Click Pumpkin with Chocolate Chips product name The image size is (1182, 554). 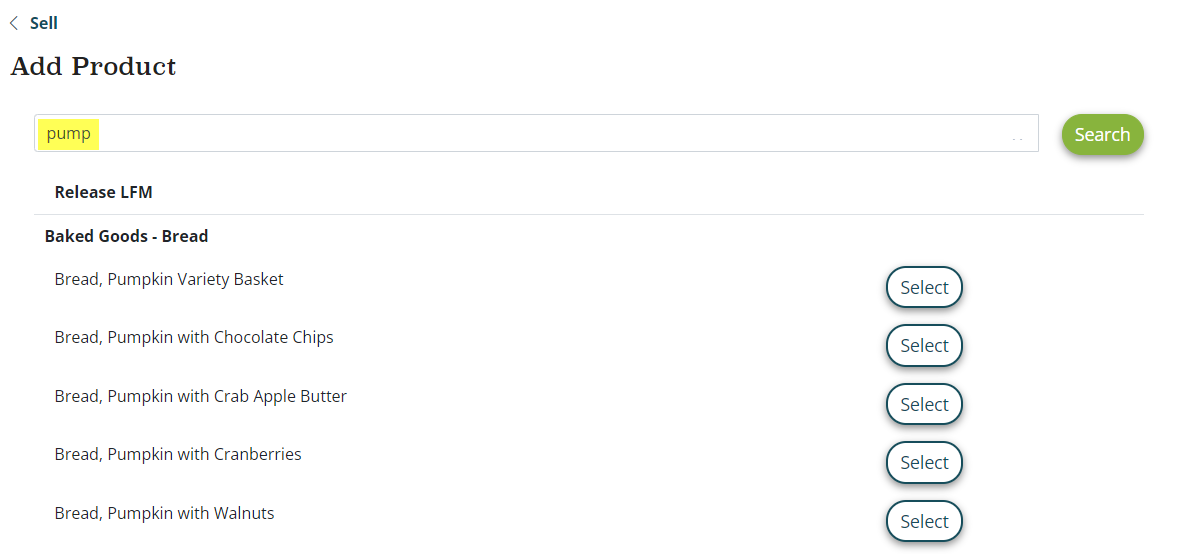[x=194, y=337]
